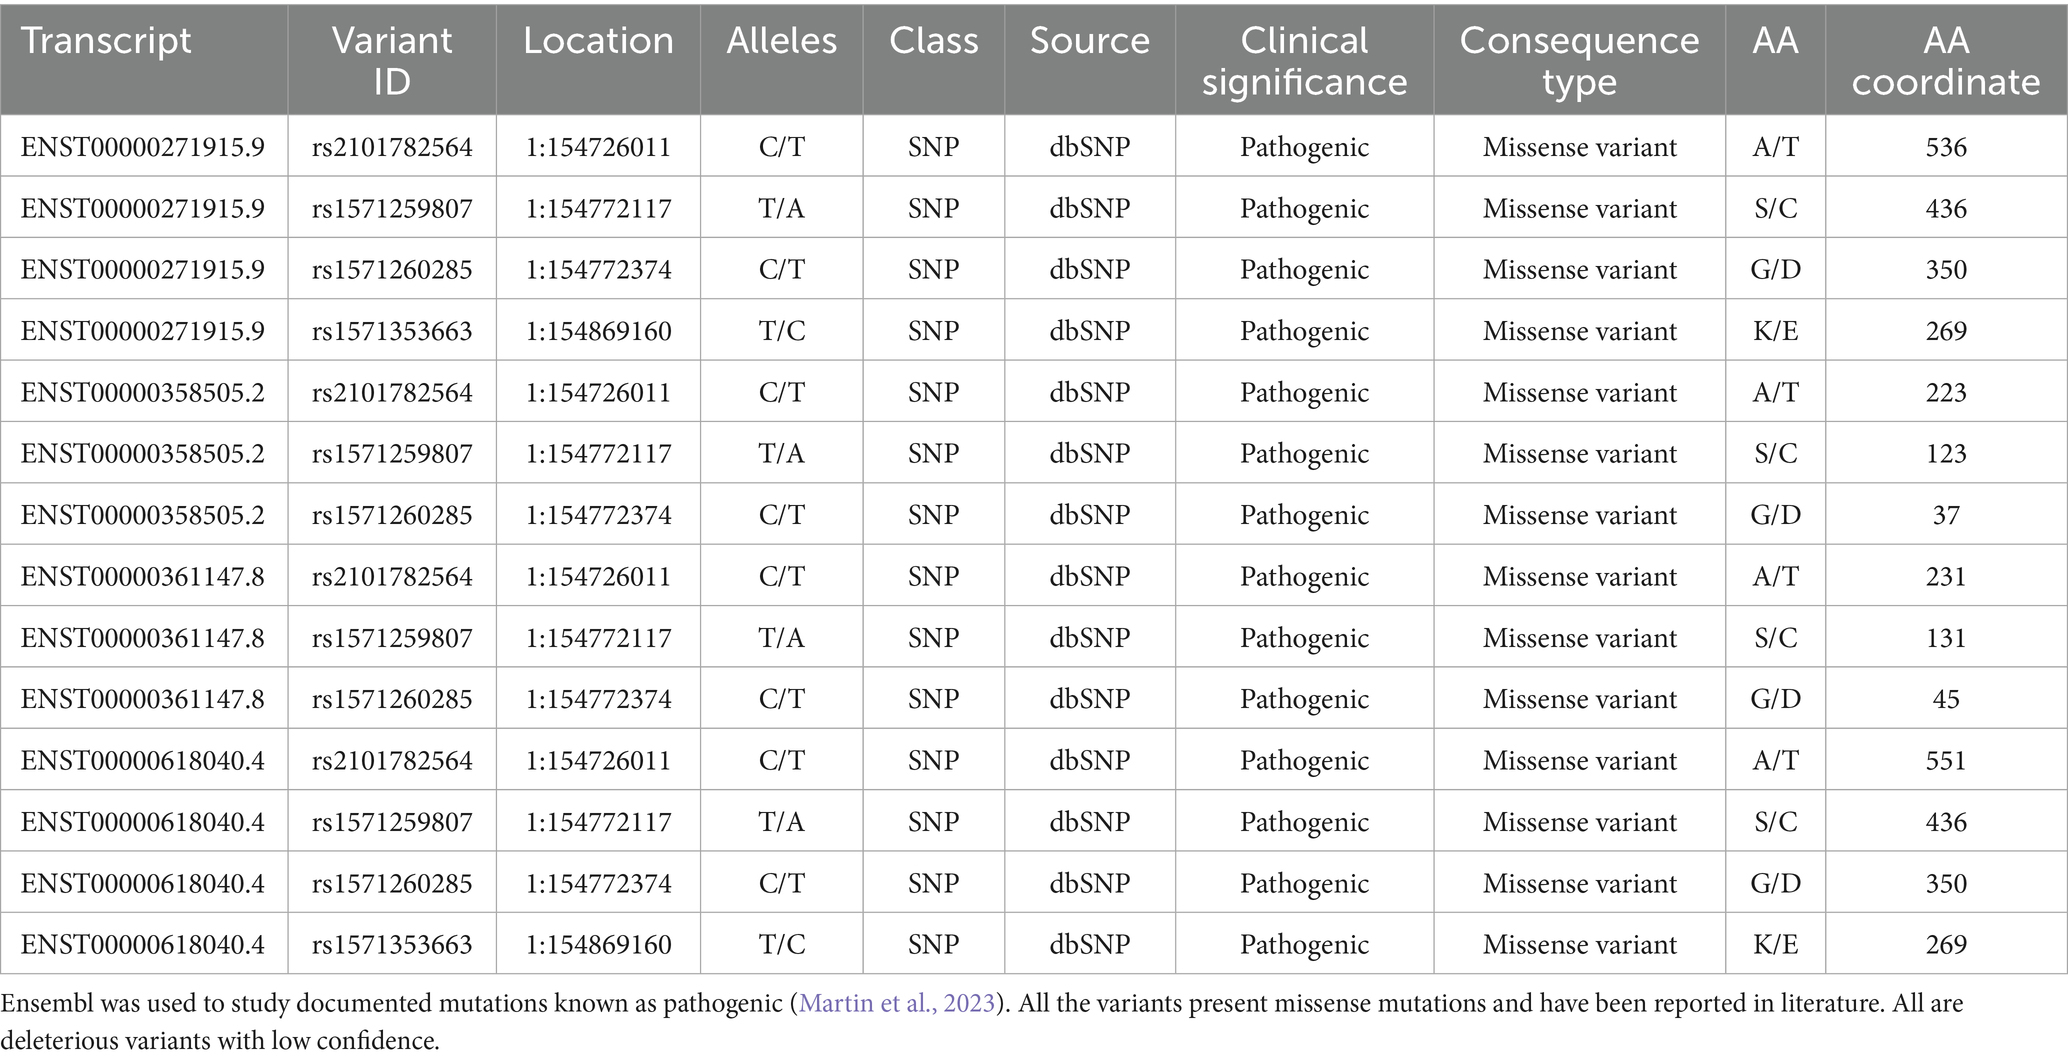The width and height of the screenshot is (2068, 1063).
Task: Click the Alleles column header
Action: 781,41
